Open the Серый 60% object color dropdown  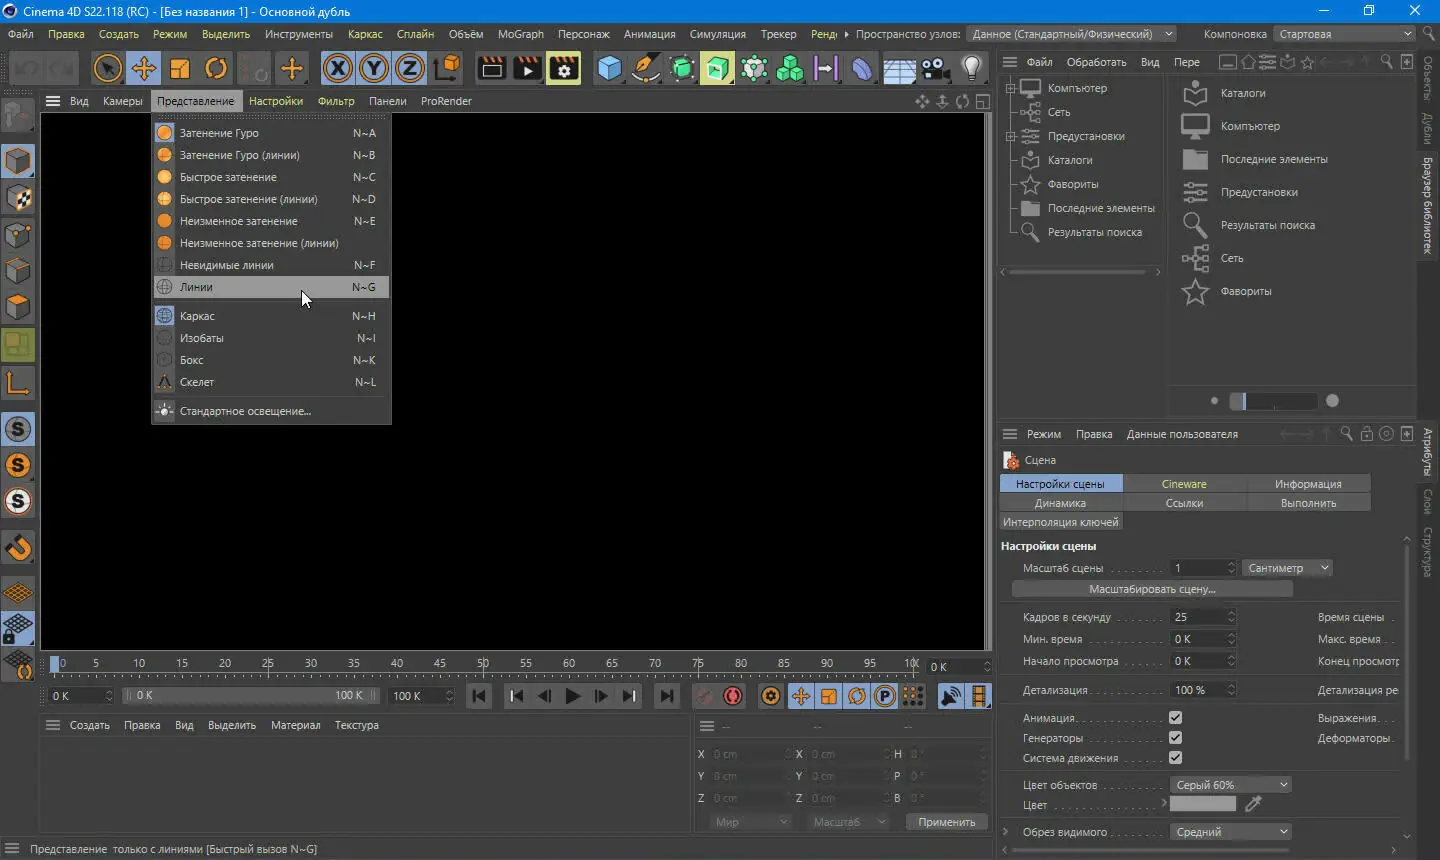pyautogui.click(x=1231, y=785)
